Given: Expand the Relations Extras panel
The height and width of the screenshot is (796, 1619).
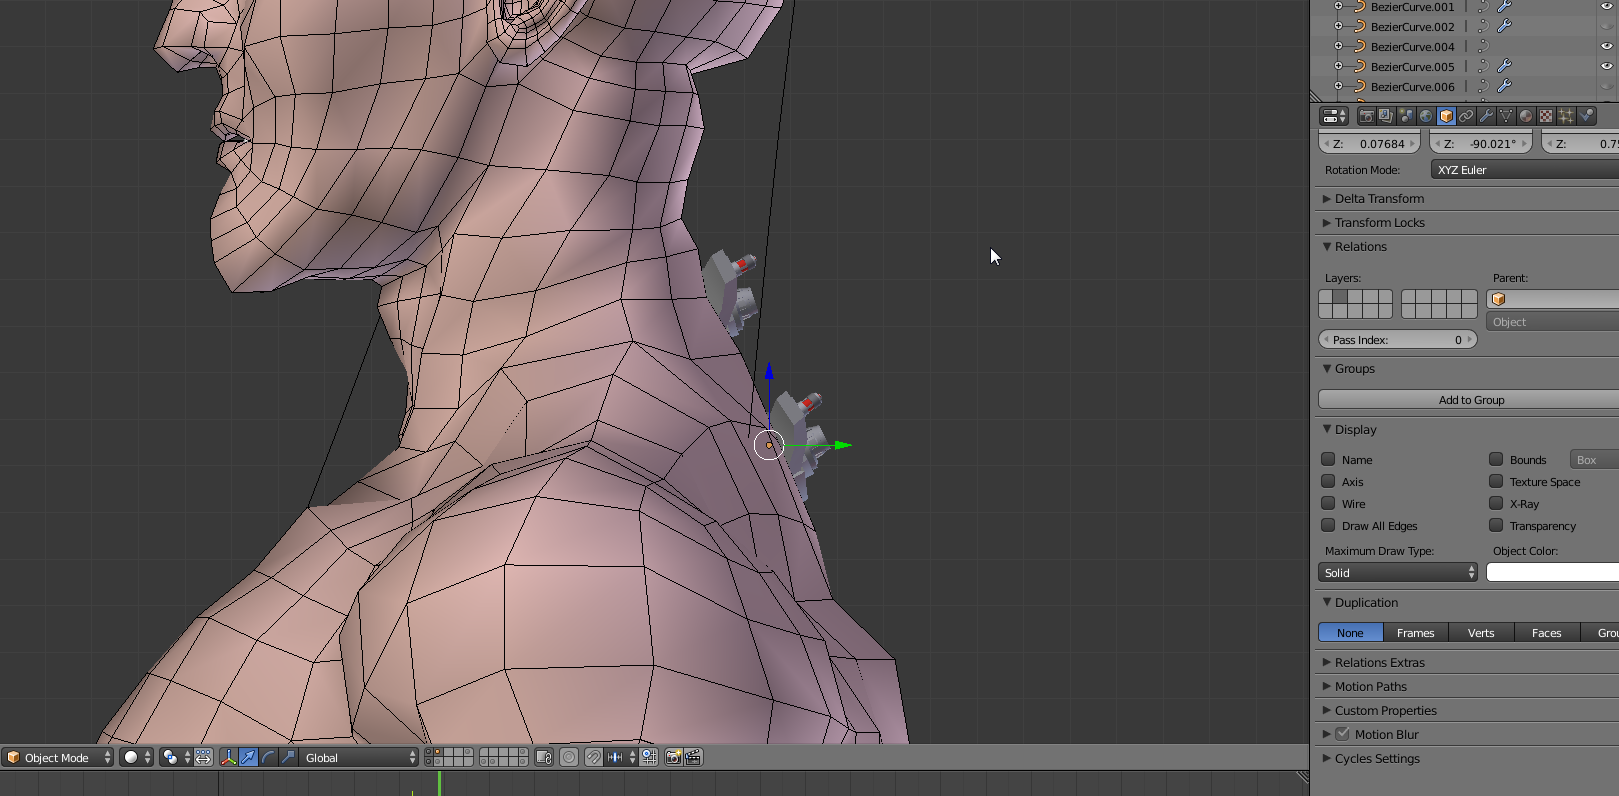Looking at the screenshot, I should tap(1380, 663).
